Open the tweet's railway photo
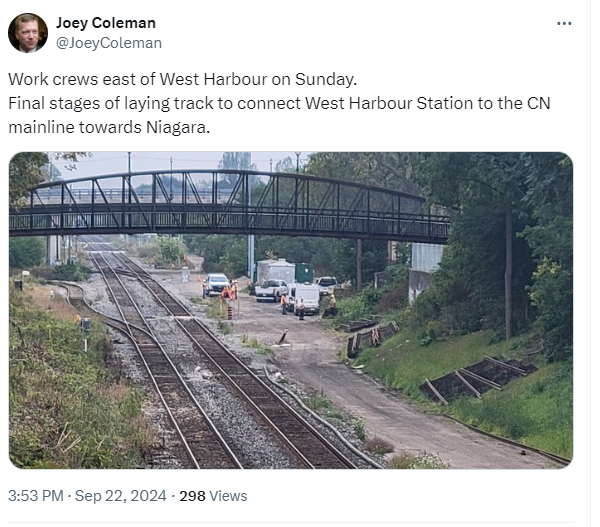 [x=290, y=310]
